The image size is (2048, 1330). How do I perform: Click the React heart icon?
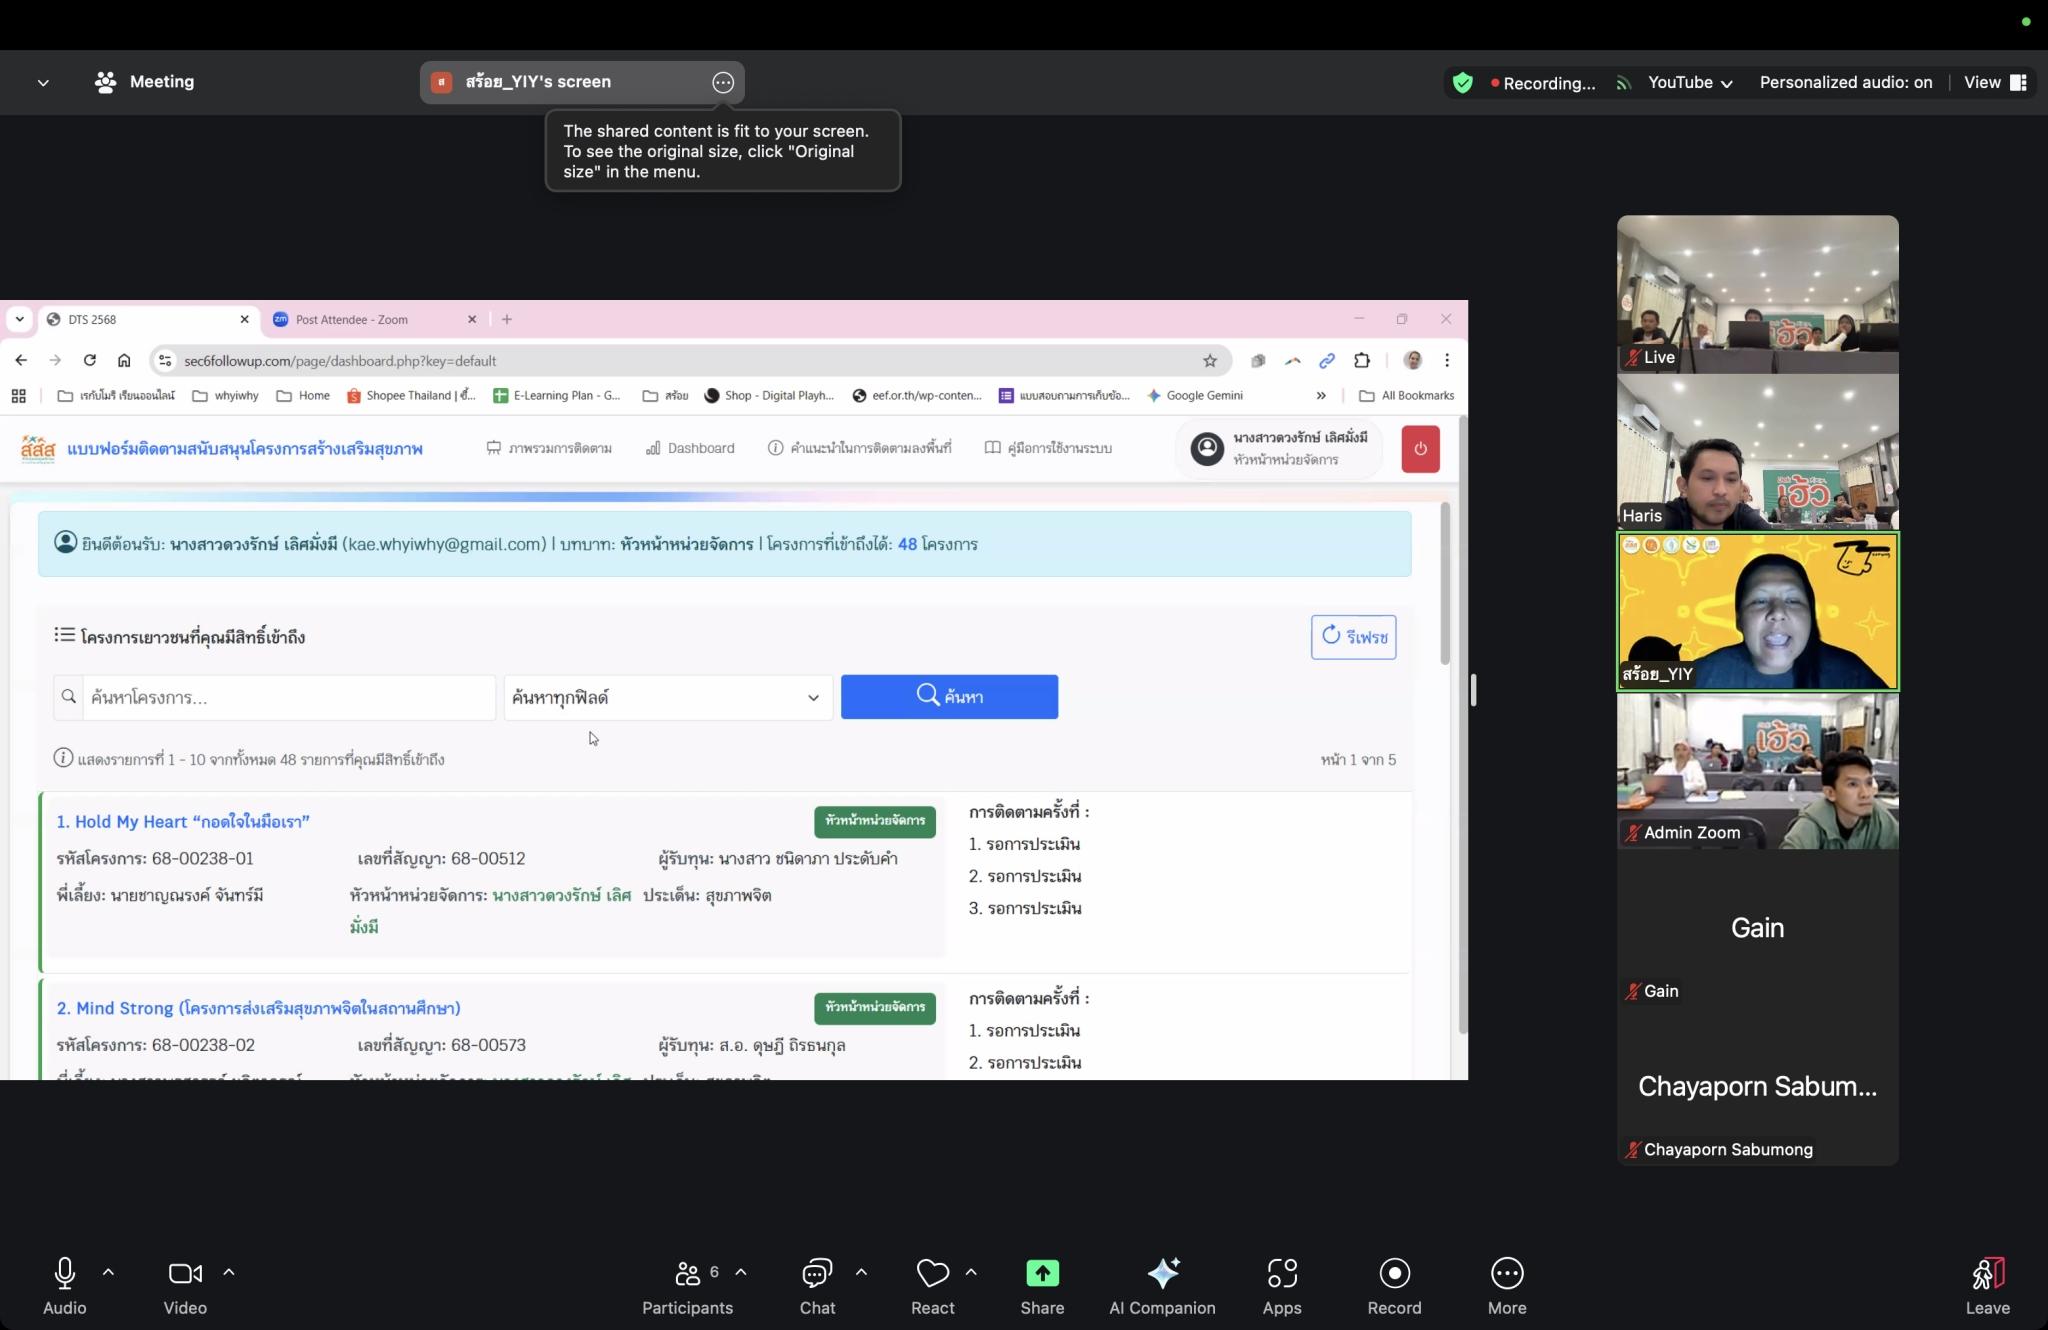(932, 1273)
